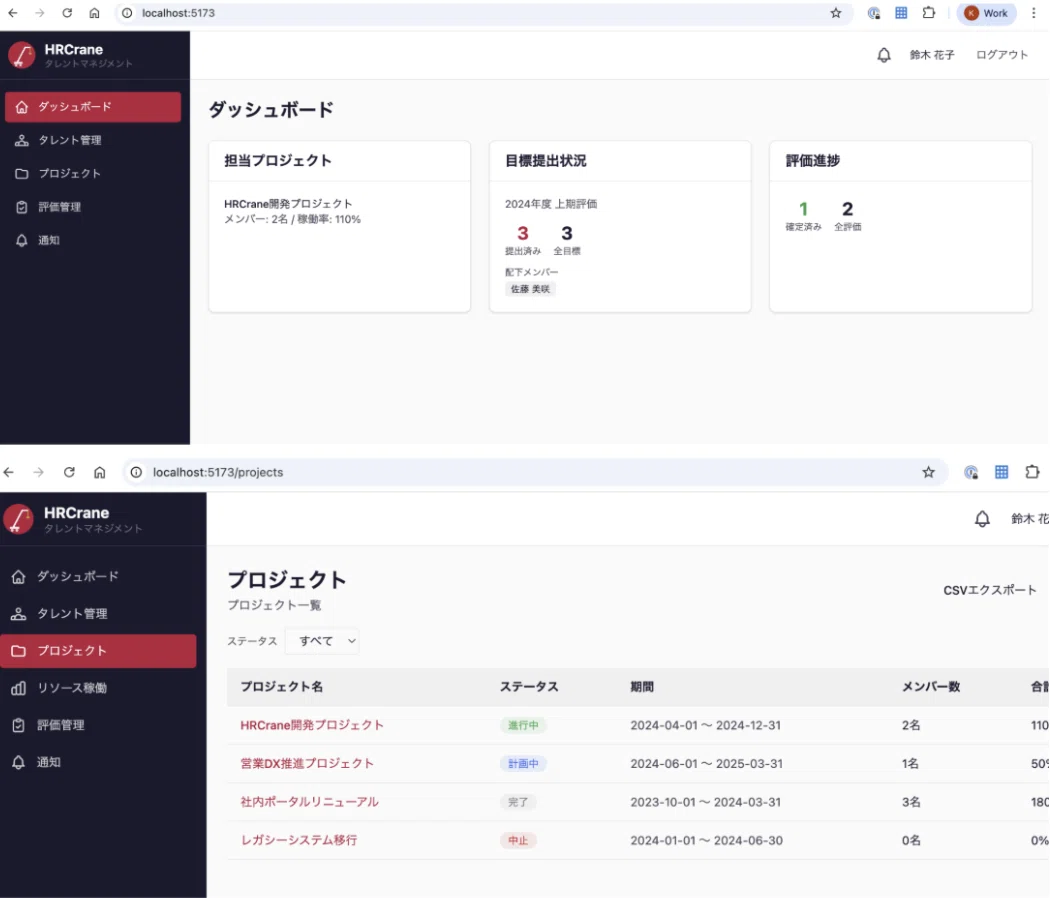The height and width of the screenshot is (898, 1050).
Task: Open 通知 in dashboard window sidebar
Action: (x=93, y=240)
